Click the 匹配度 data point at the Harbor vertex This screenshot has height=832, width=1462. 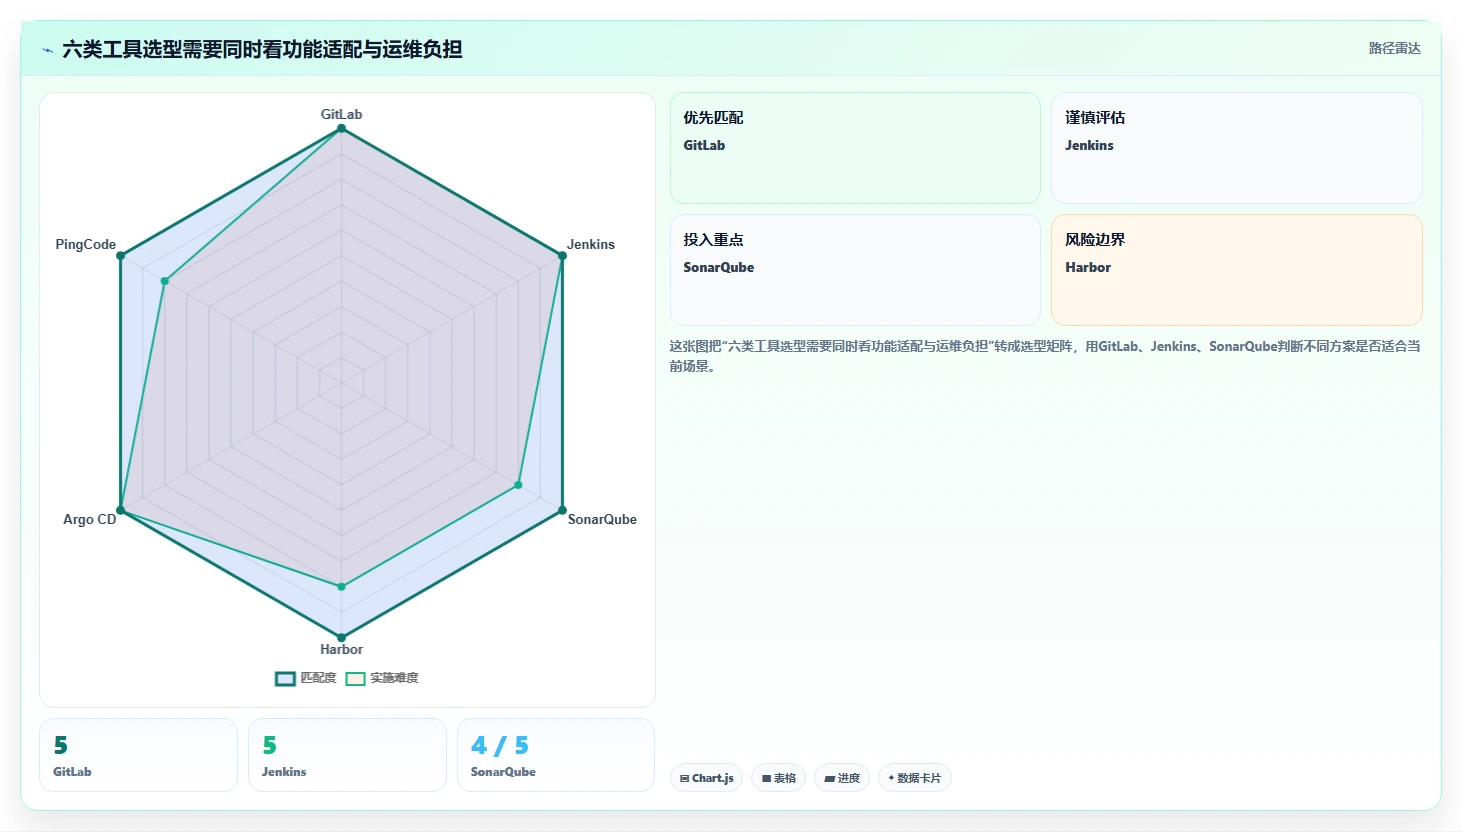(x=341, y=637)
